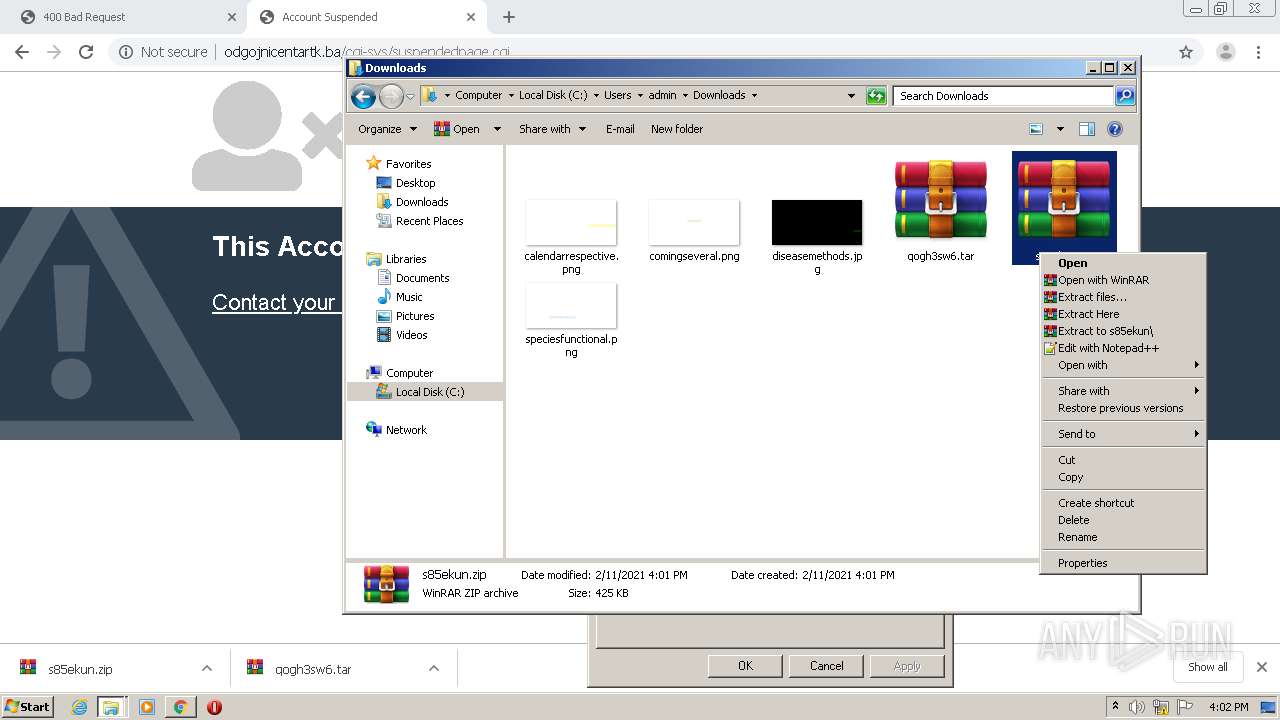This screenshot has width=1280, height=720.
Task: Click OK in the background dialog
Action: (x=745, y=666)
